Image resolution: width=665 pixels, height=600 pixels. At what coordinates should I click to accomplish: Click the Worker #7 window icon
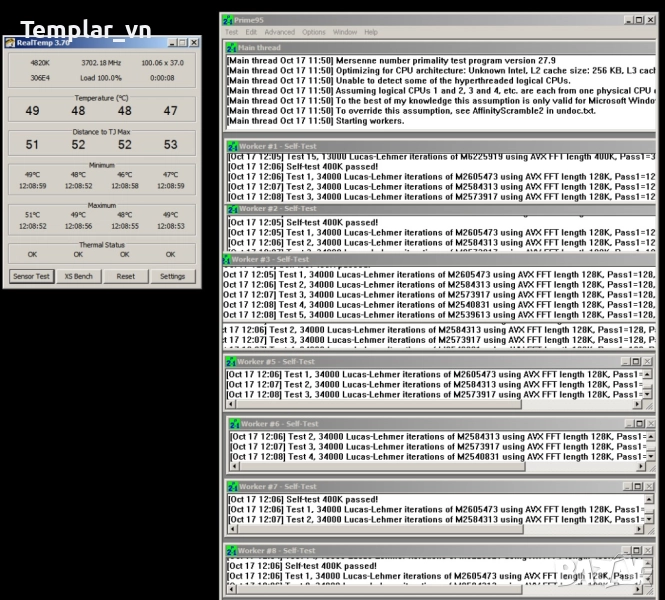pyautogui.click(x=232, y=487)
